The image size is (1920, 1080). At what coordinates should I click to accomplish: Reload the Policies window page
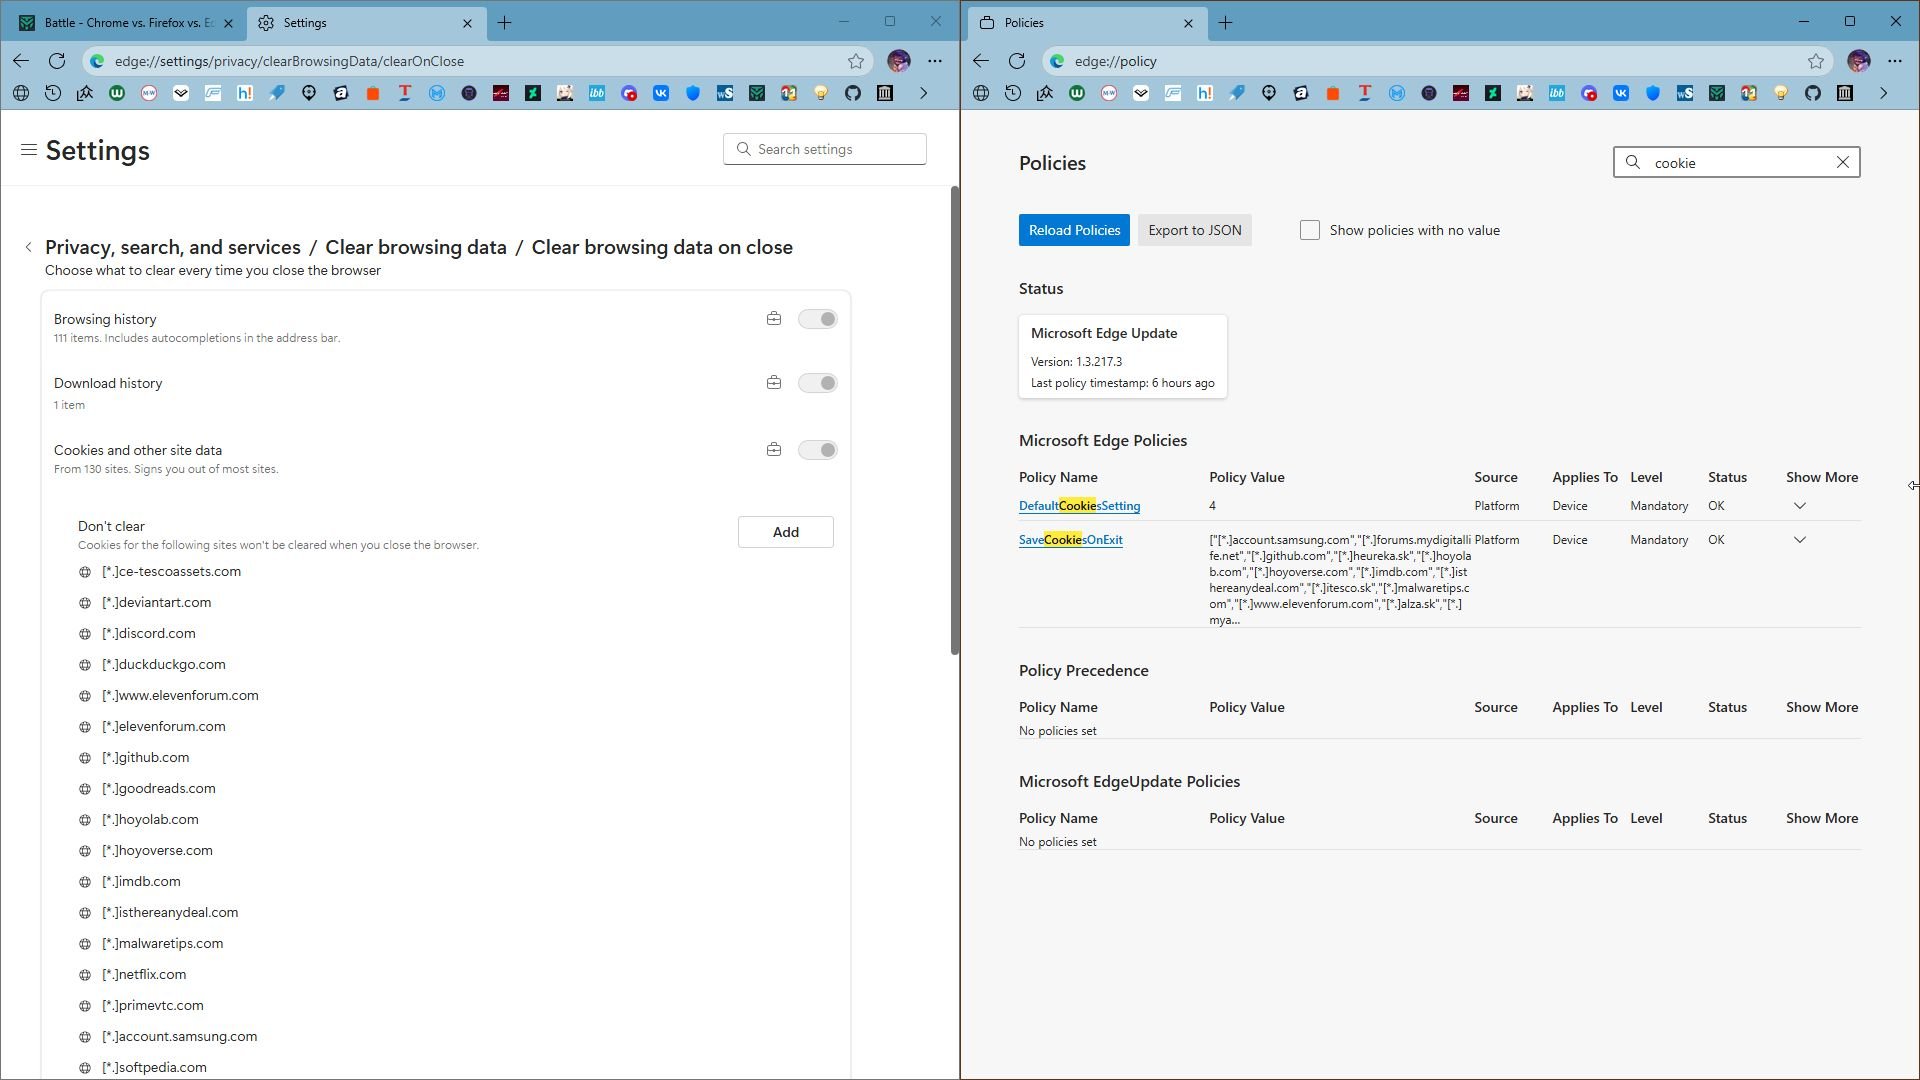click(1017, 61)
